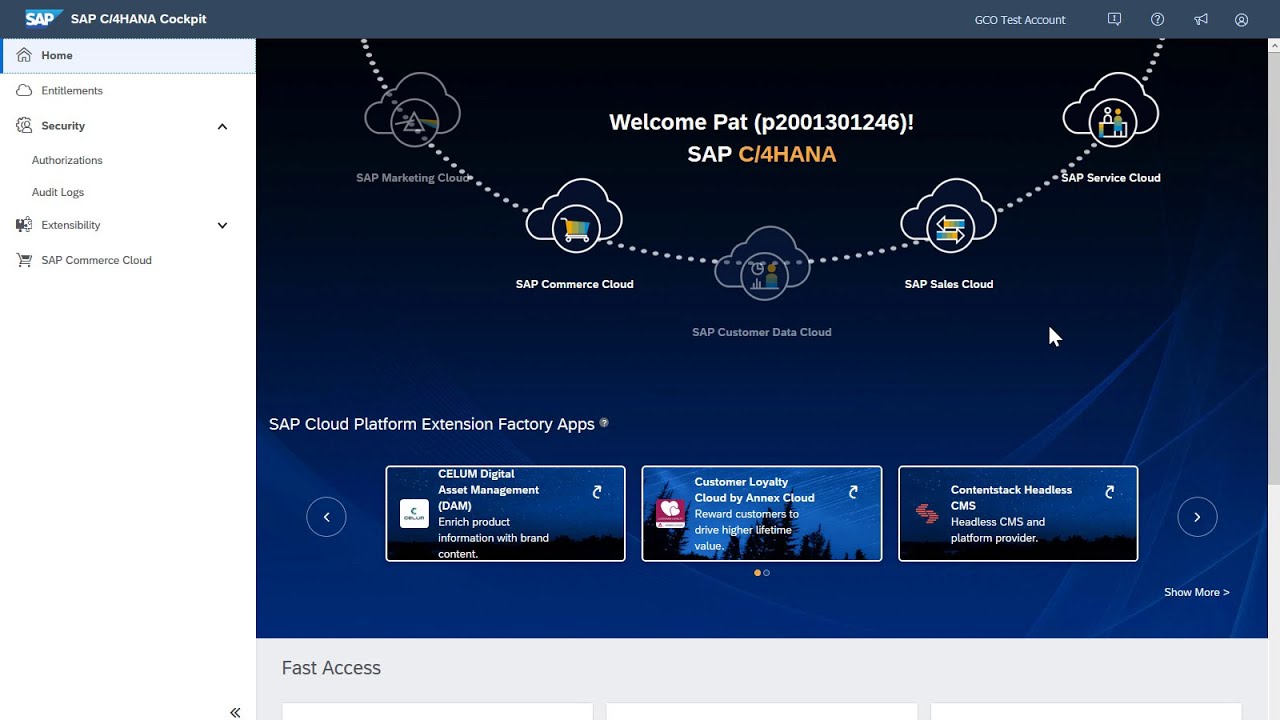1280x720 pixels.
Task: Click the Extensibility label in sidebar
Action: (x=71, y=225)
